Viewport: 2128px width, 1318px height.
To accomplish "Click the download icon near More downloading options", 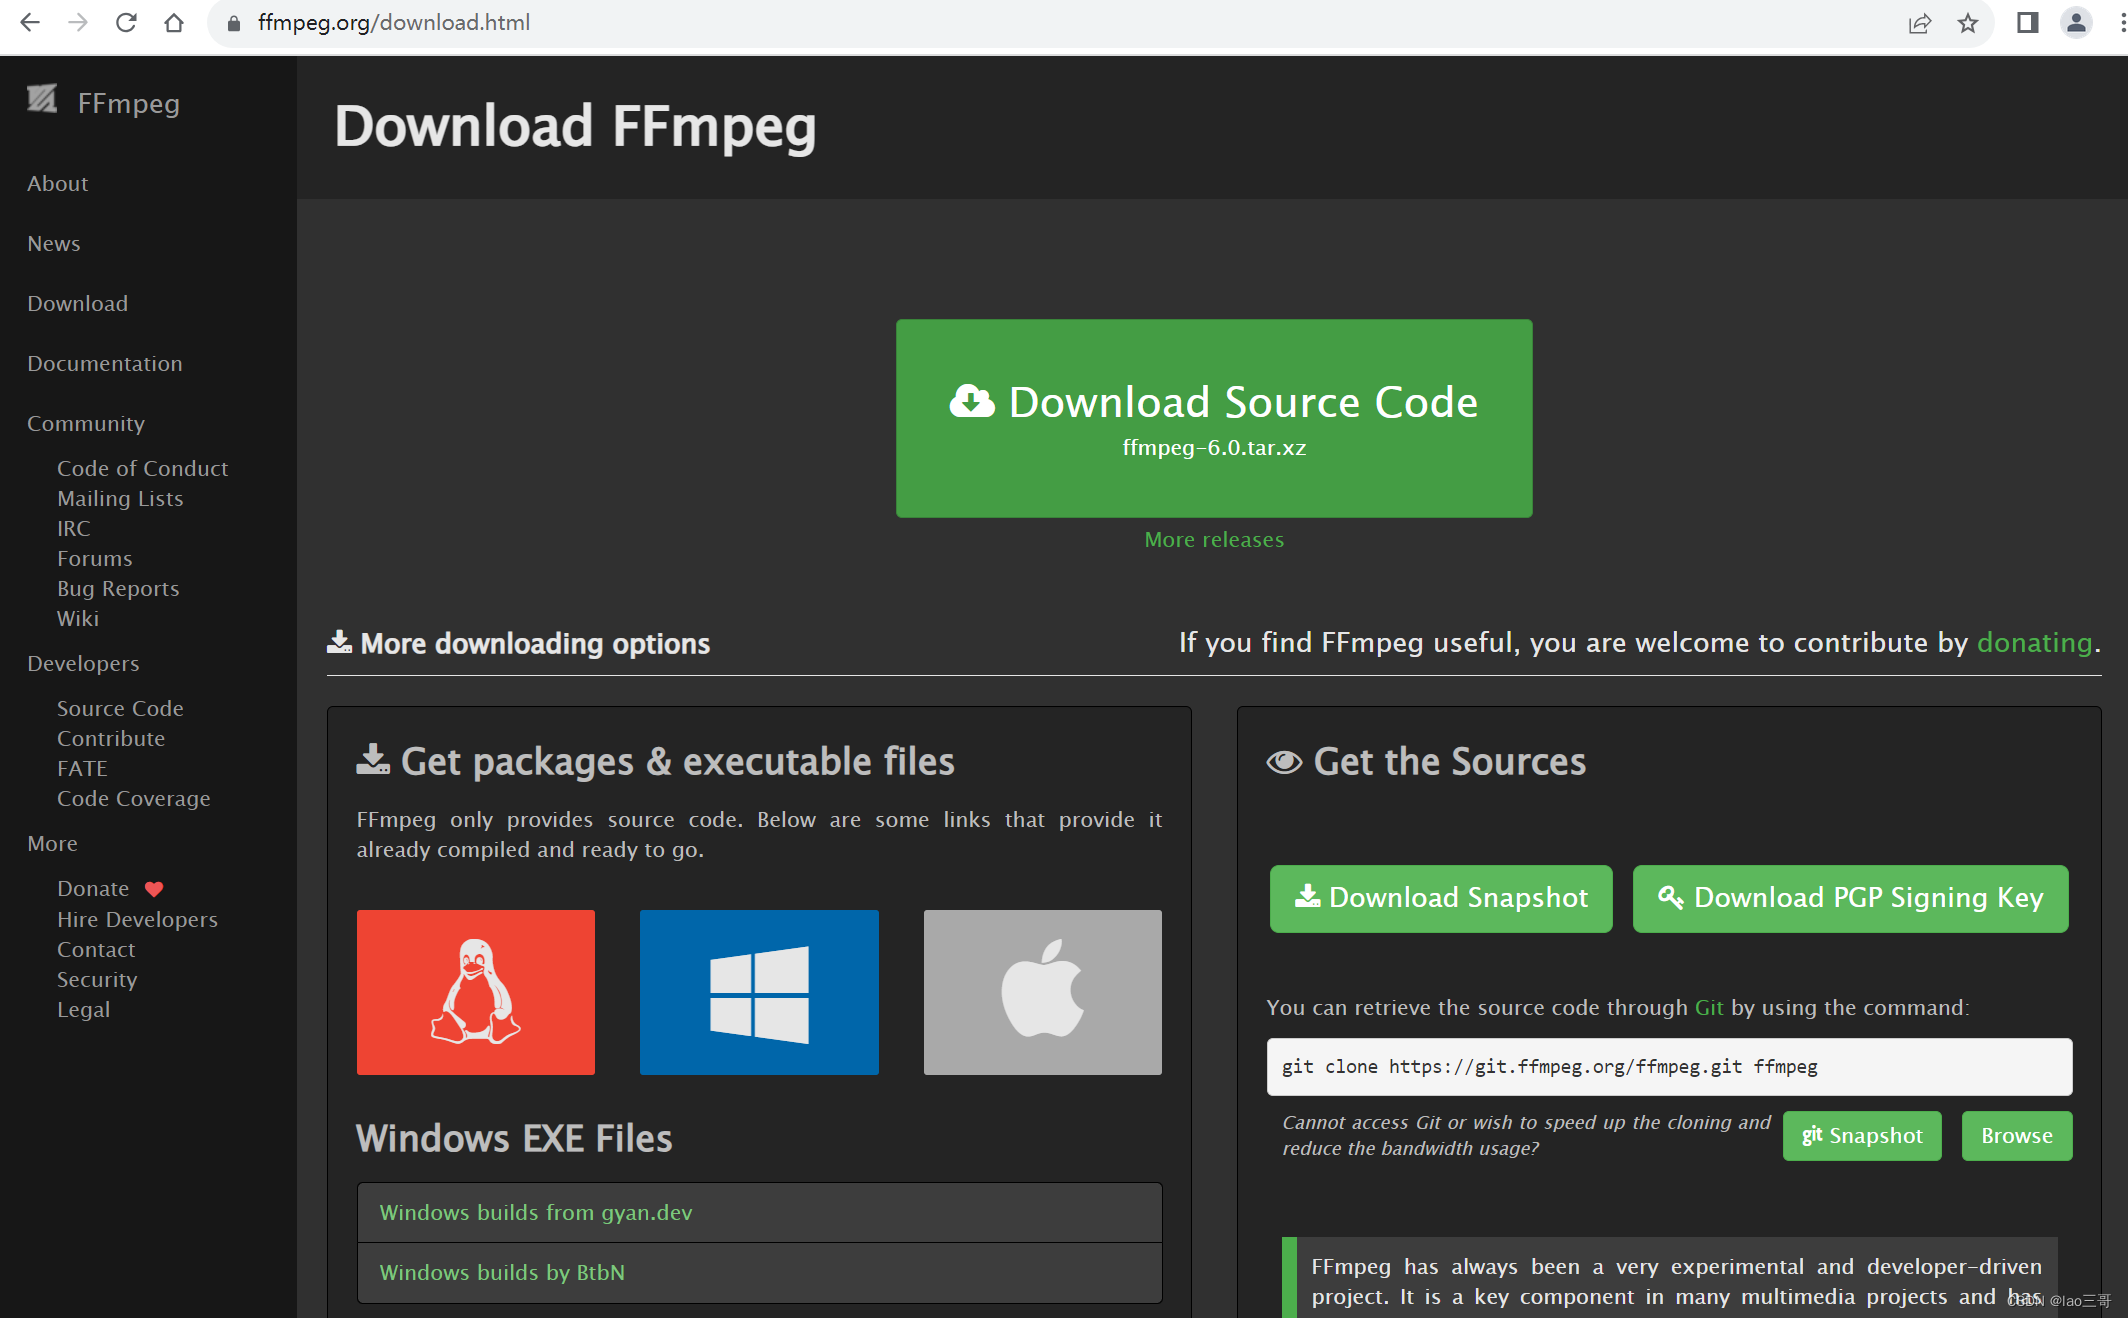I will click(x=339, y=641).
